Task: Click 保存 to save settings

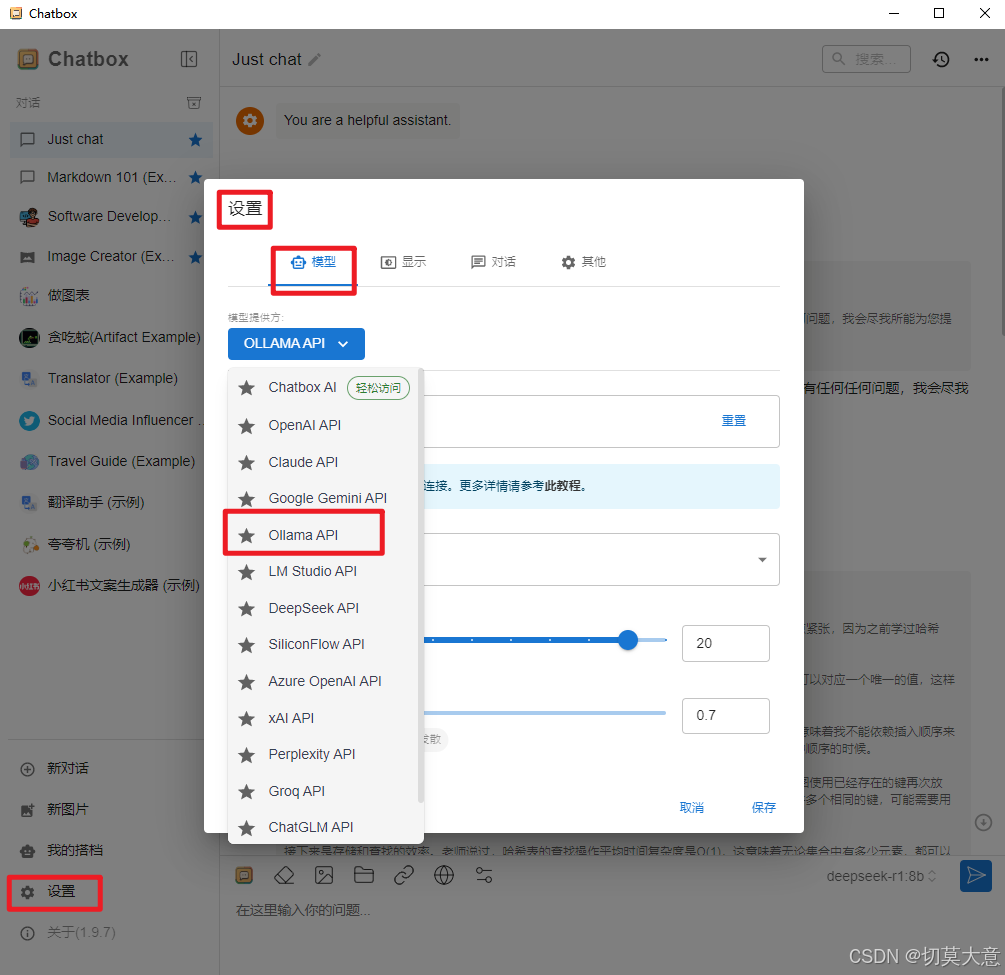Action: [763, 808]
